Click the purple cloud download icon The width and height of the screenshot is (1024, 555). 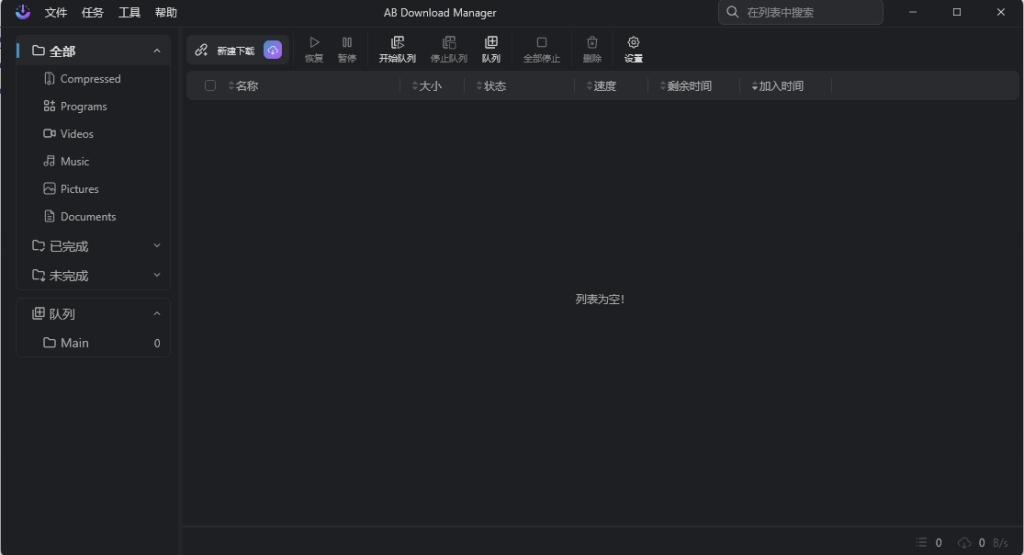pos(272,50)
